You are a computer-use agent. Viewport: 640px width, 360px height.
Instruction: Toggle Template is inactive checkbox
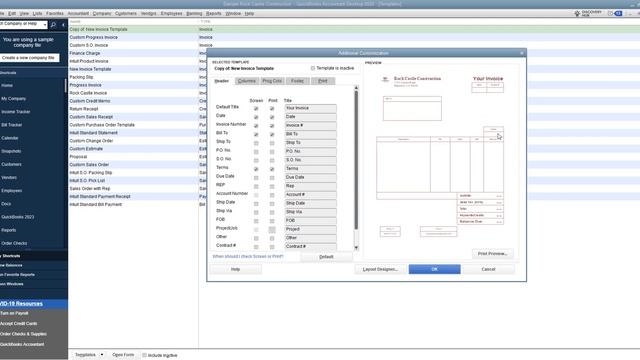(x=313, y=68)
